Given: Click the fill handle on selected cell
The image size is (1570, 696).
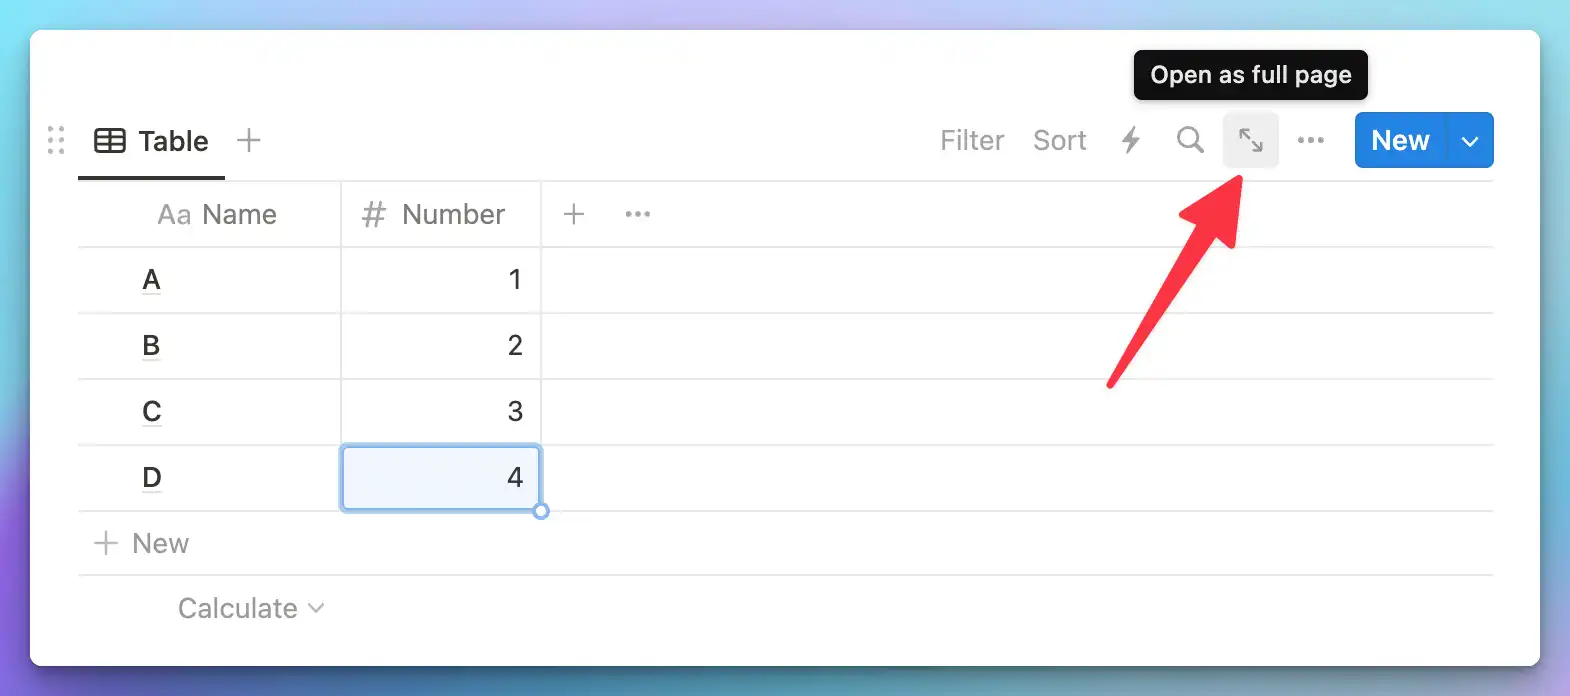Looking at the screenshot, I should point(541,511).
